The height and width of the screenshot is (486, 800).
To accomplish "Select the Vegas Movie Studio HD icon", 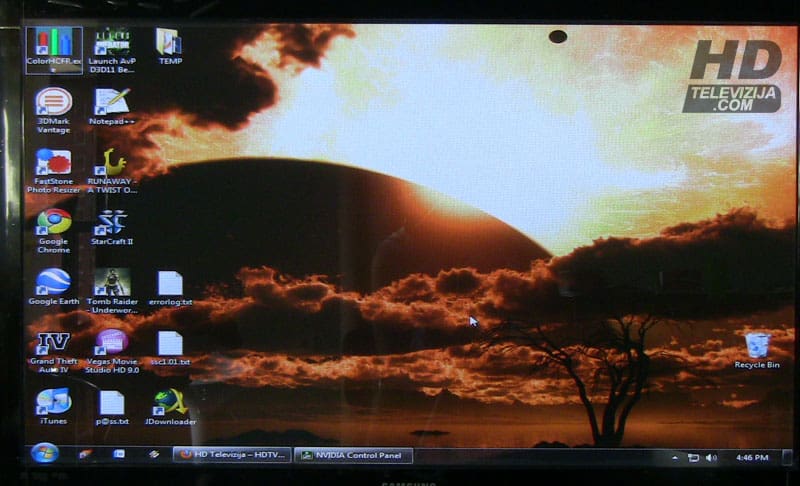I will pyautogui.click(x=111, y=343).
